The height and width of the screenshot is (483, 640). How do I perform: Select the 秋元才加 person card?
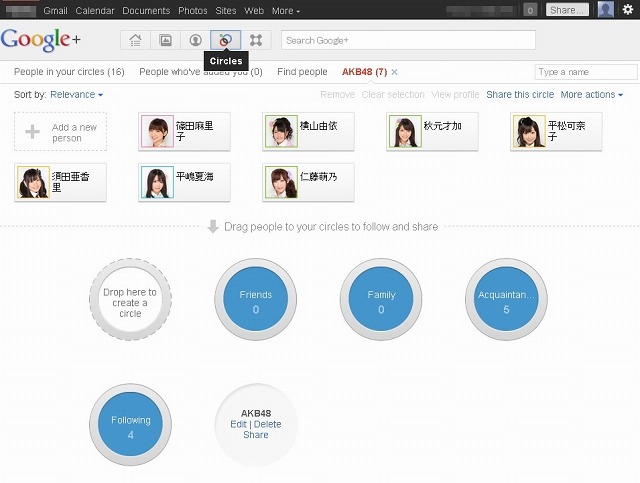(x=432, y=131)
